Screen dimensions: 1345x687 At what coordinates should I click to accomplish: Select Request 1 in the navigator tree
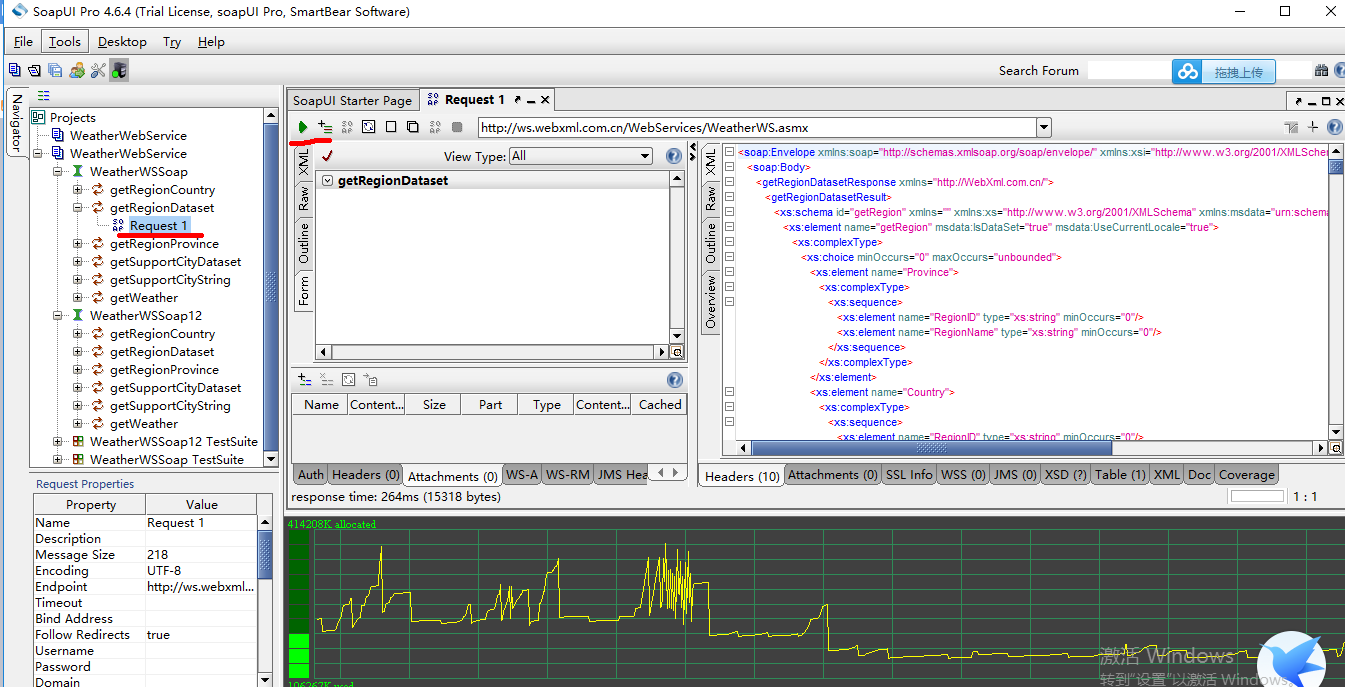pos(158,226)
